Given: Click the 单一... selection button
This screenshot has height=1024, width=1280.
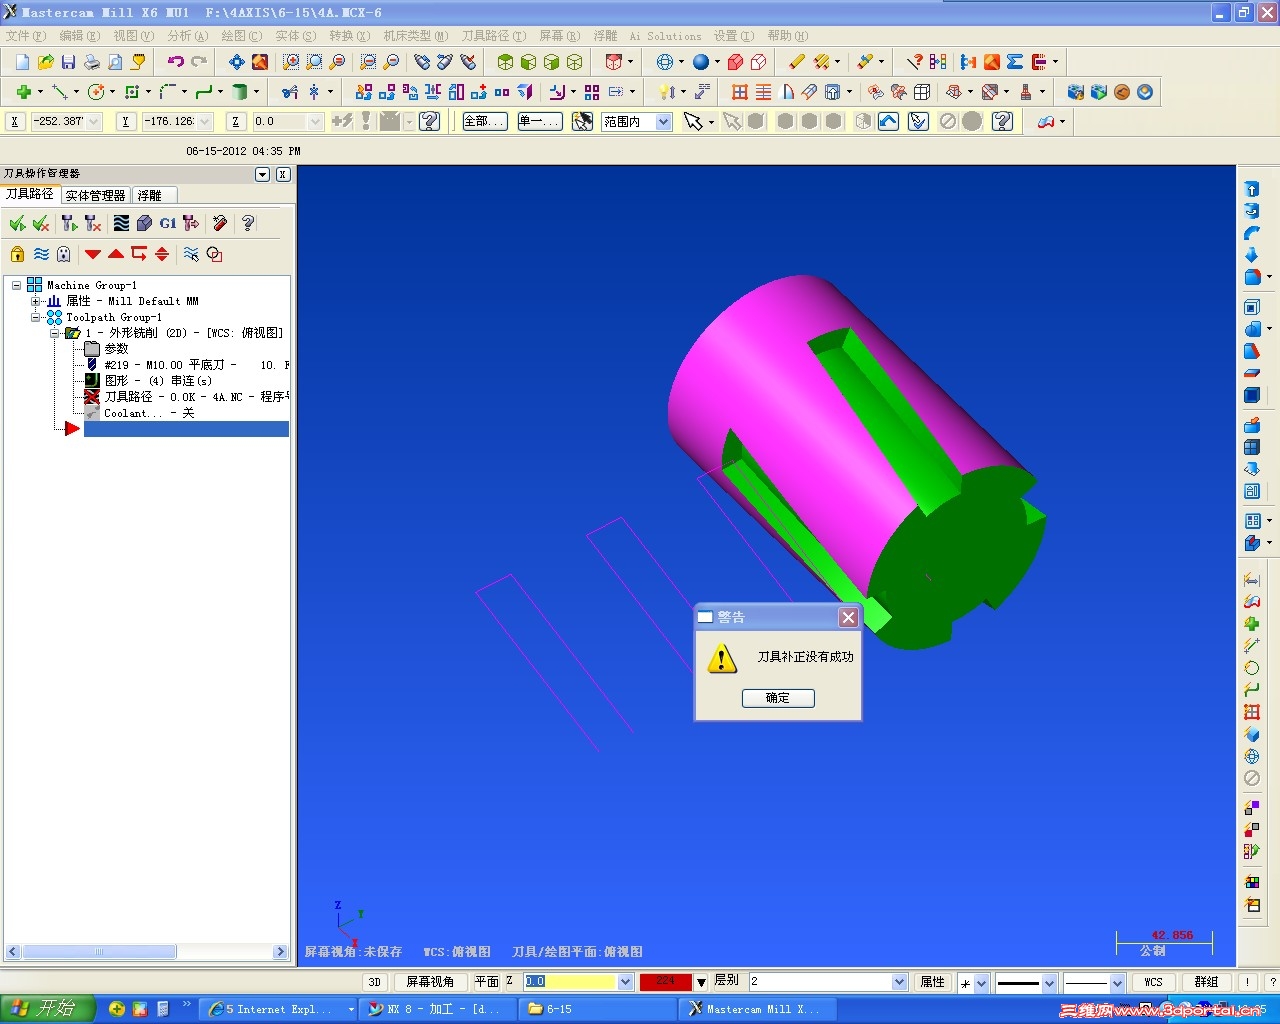Looking at the screenshot, I should point(540,122).
